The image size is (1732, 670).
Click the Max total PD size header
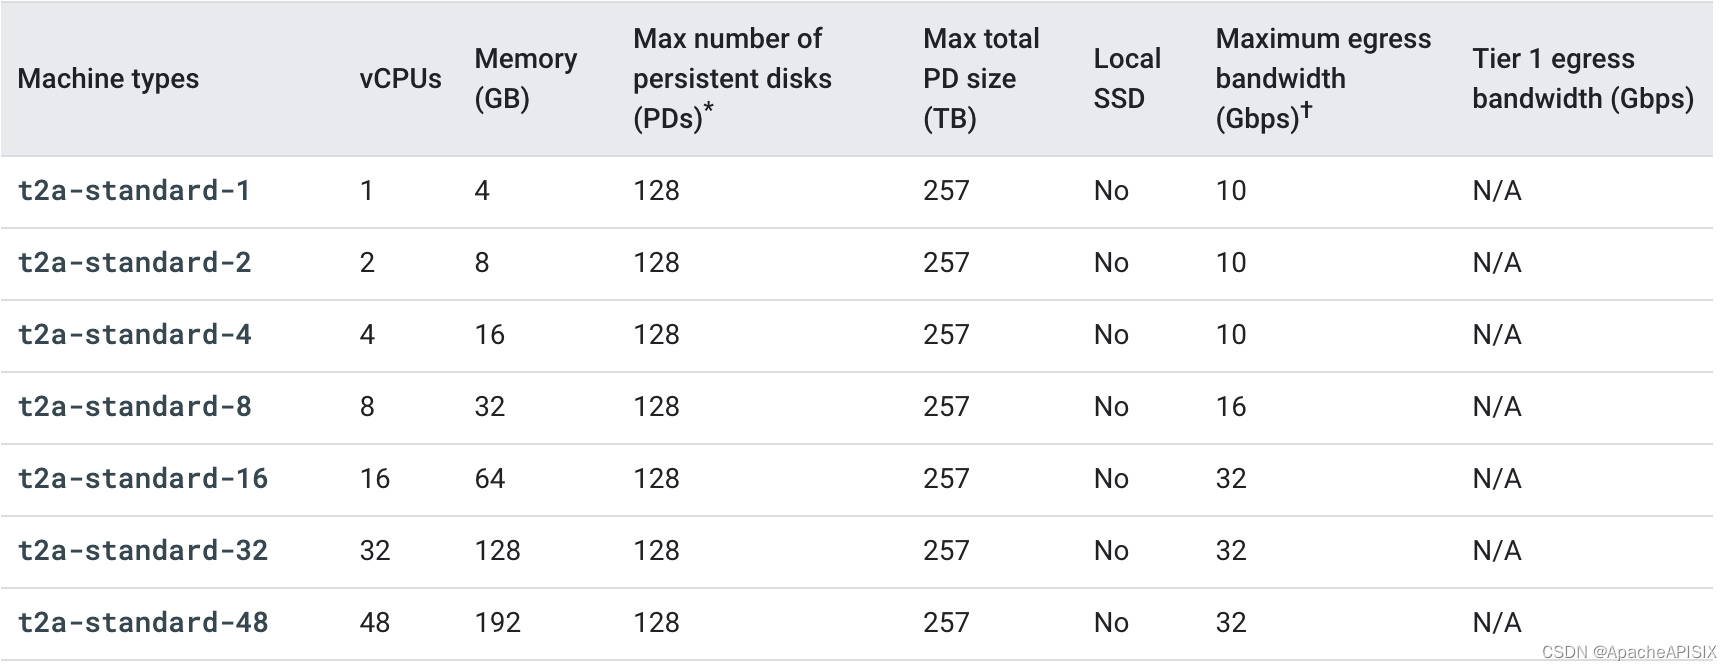(980, 78)
